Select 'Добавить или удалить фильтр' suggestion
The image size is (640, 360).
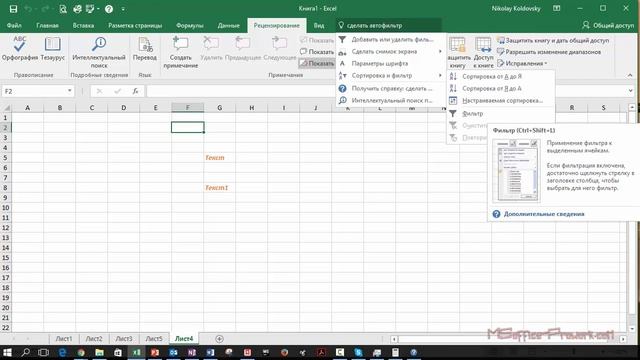click(x=391, y=40)
